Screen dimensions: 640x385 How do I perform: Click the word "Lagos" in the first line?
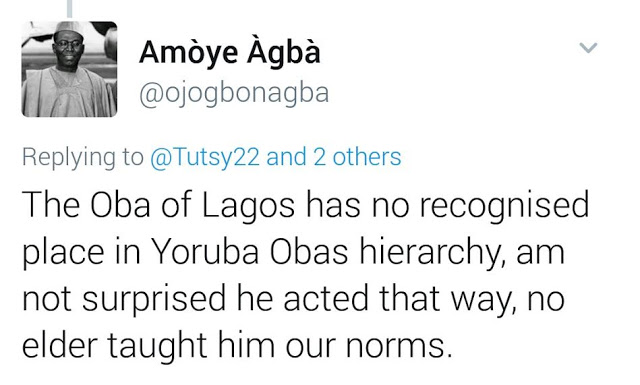(248, 205)
